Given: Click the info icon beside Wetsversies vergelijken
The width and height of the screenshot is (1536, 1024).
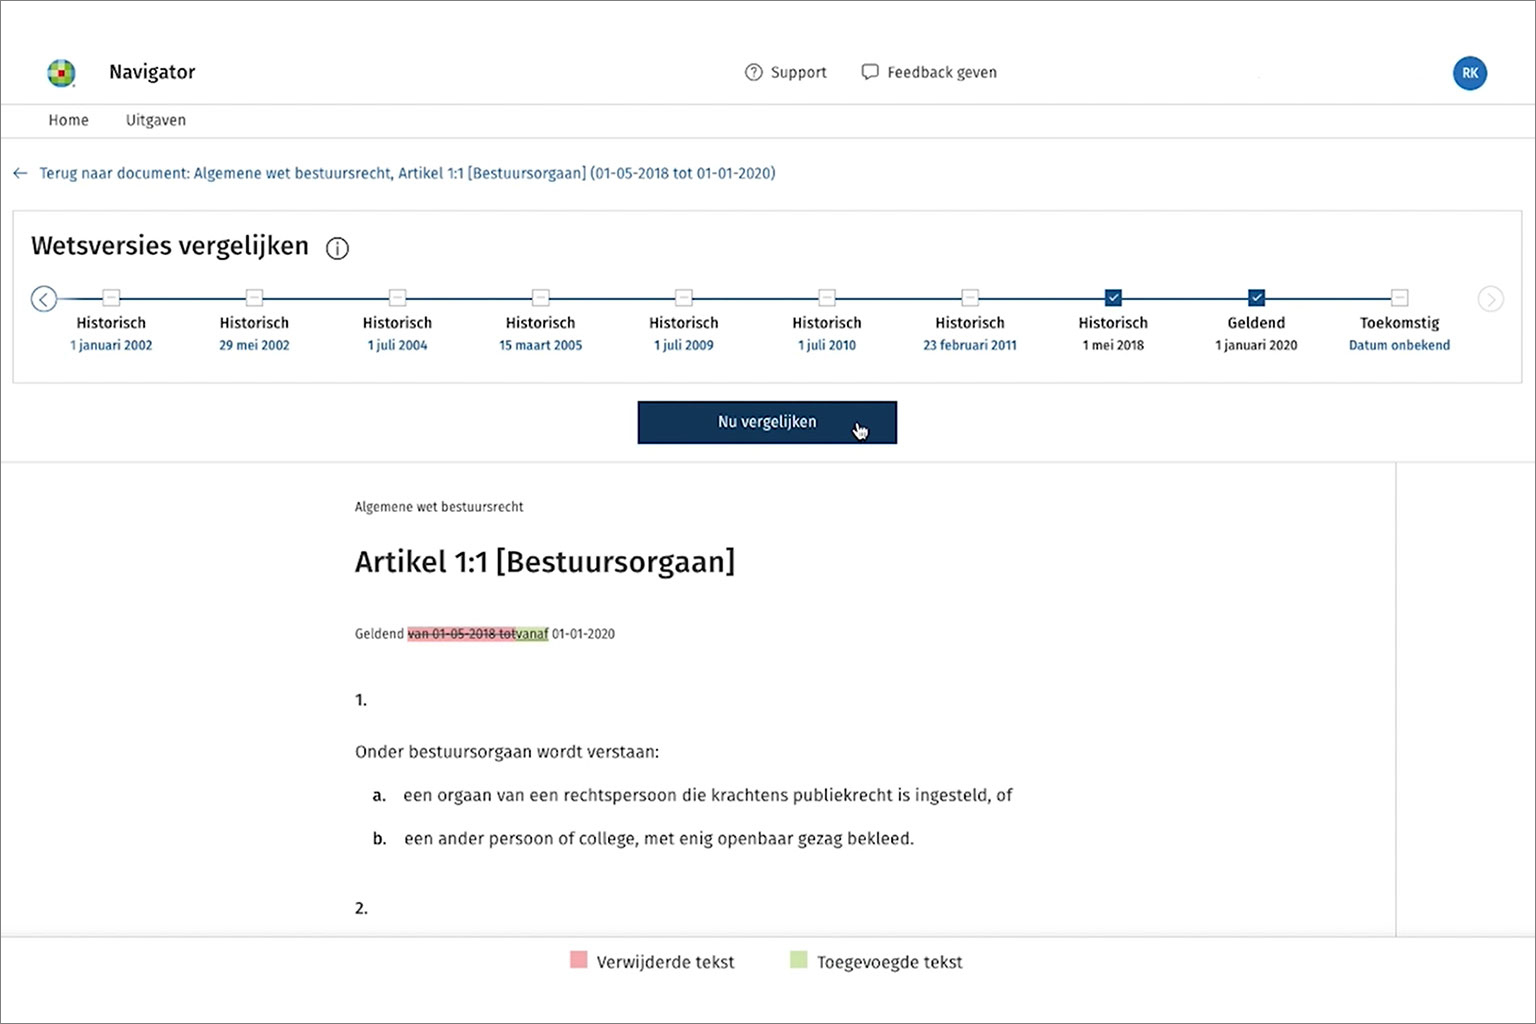Looking at the screenshot, I should coord(338,249).
